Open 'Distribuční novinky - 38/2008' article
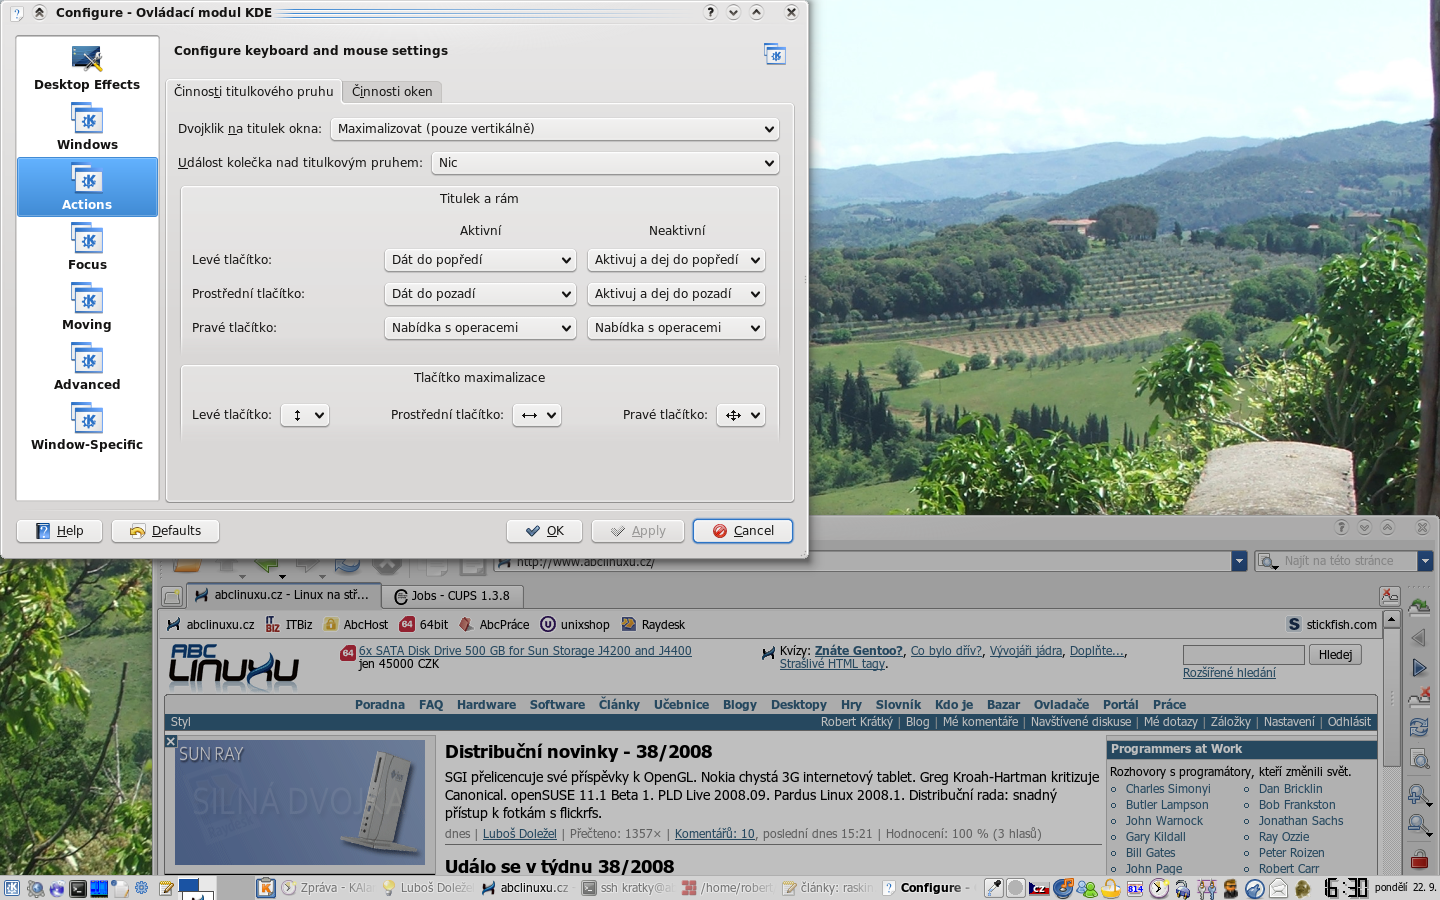 (579, 752)
